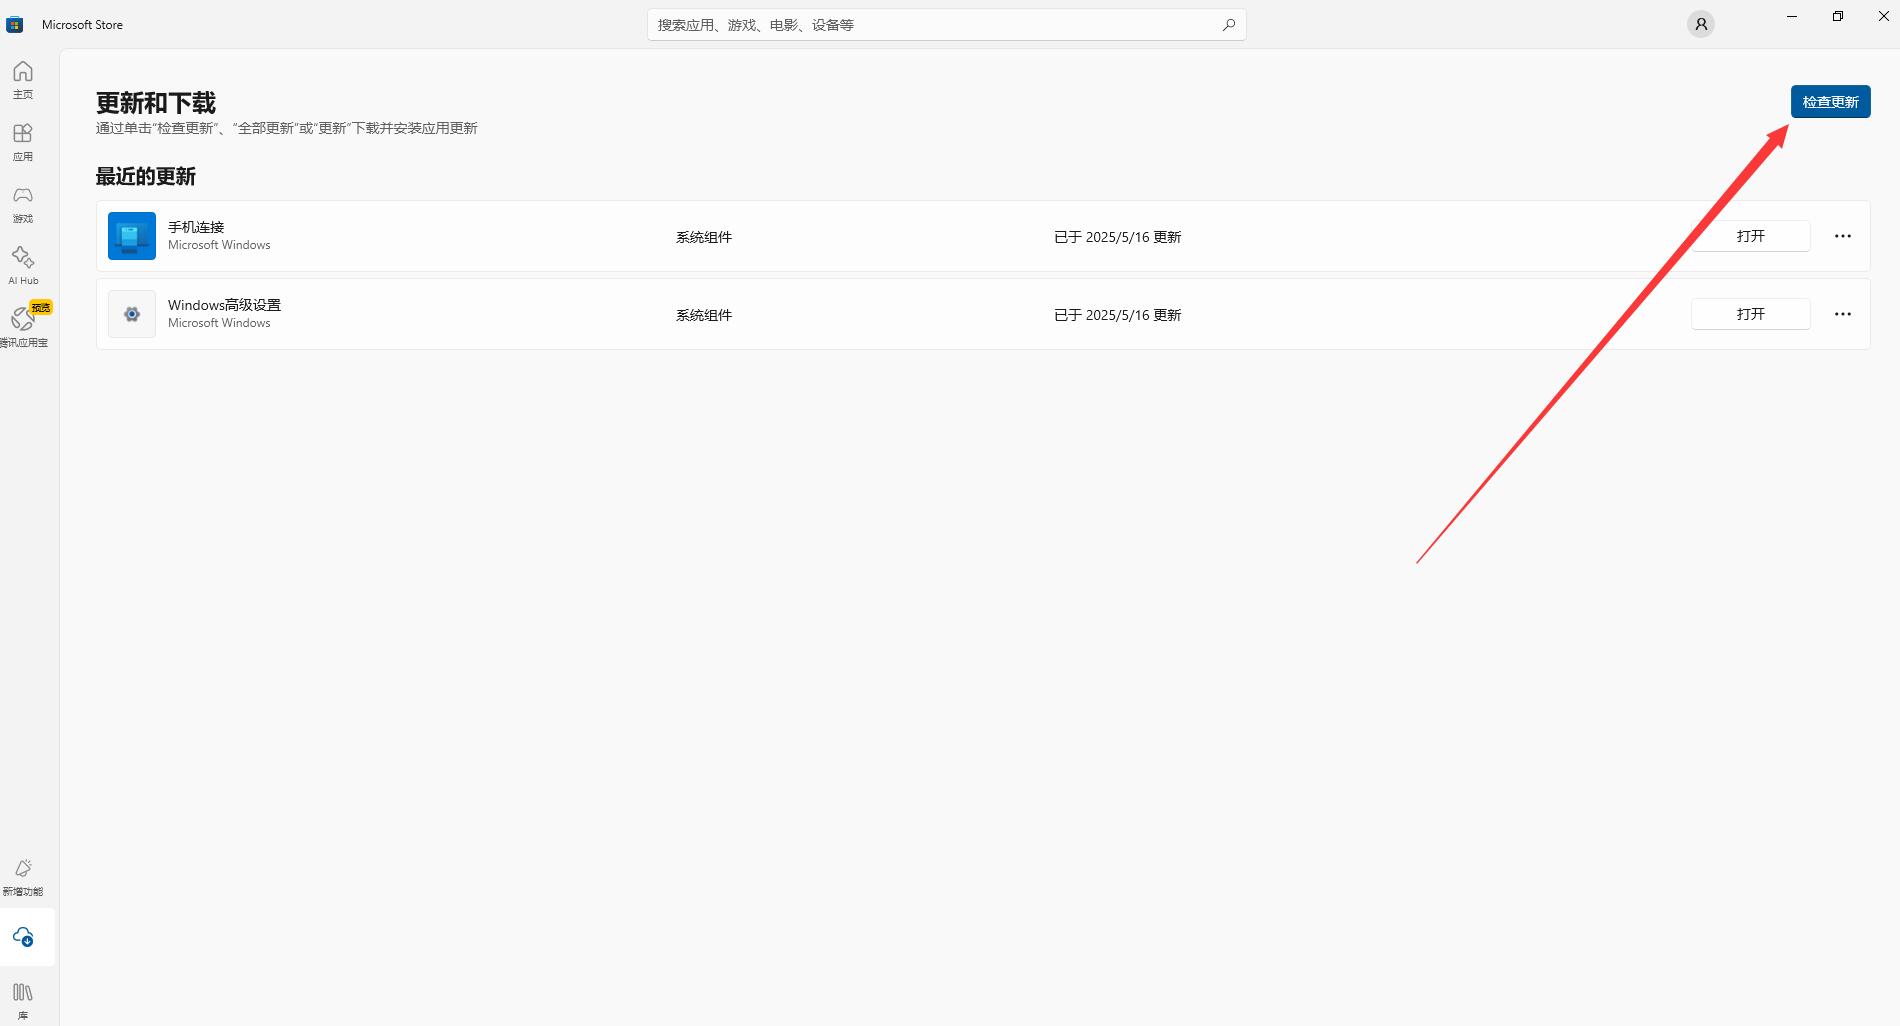Screen dimensions: 1900x1026
Task: Focus the search apps input box
Action: [946, 25]
